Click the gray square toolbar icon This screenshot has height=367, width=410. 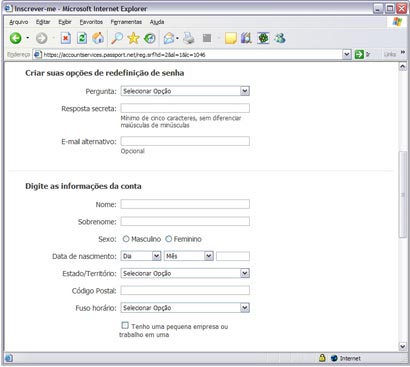pos(207,38)
